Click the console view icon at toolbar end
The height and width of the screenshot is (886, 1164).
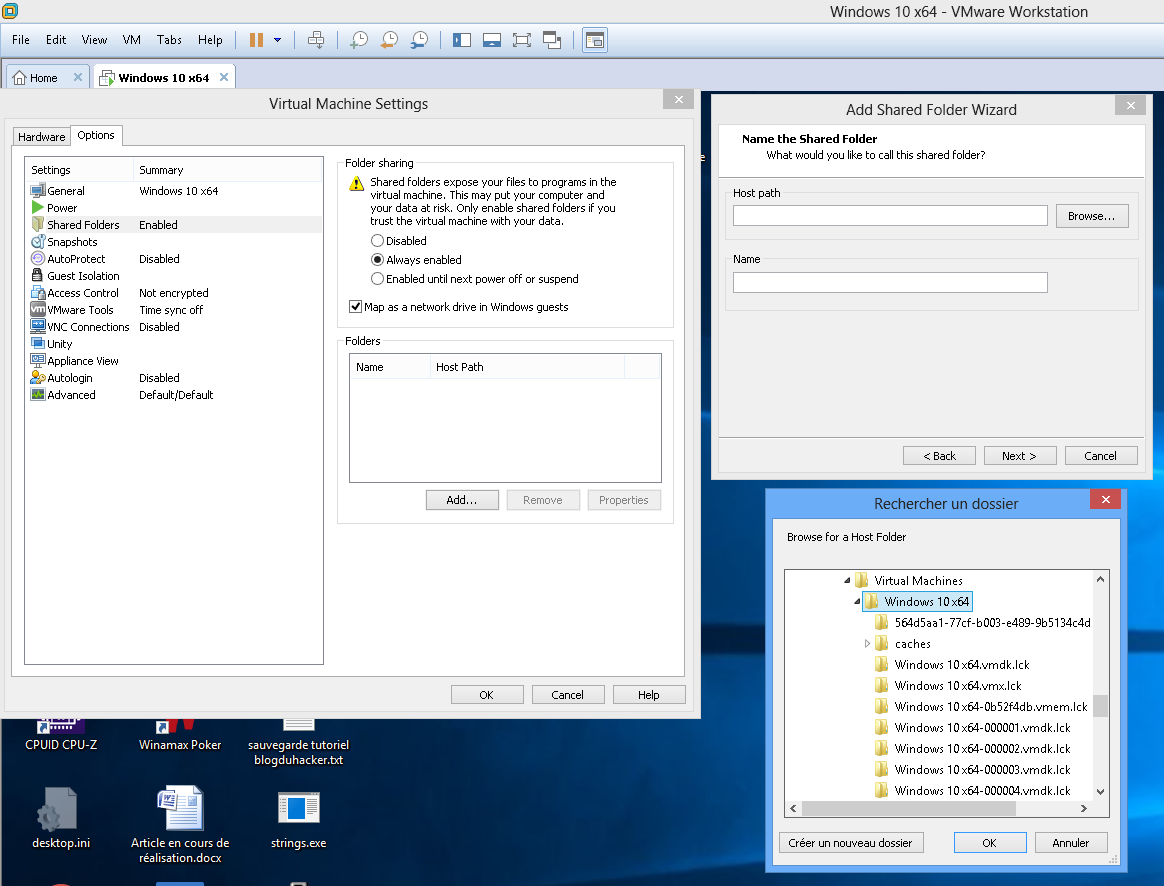pyautogui.click(x=595, y=40)
